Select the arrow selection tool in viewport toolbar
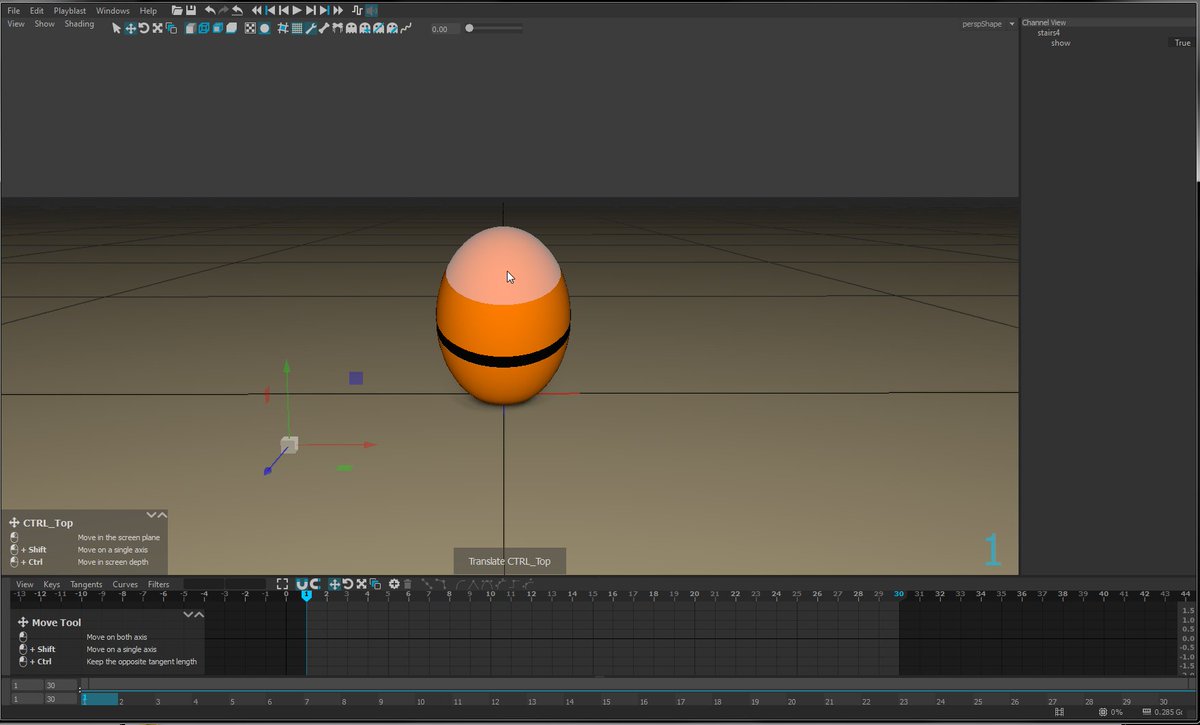 tap(116, 28)
